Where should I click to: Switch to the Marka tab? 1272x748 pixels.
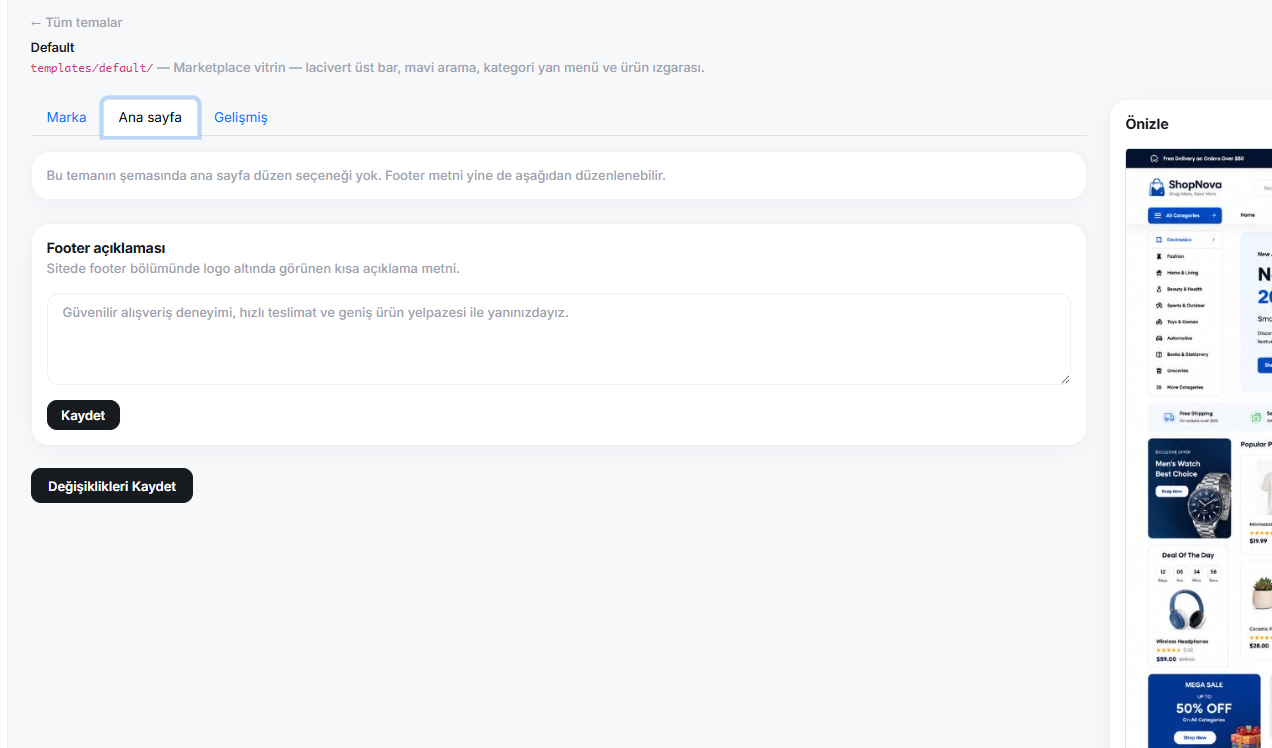pyautogui.click(x=67, y=117)
